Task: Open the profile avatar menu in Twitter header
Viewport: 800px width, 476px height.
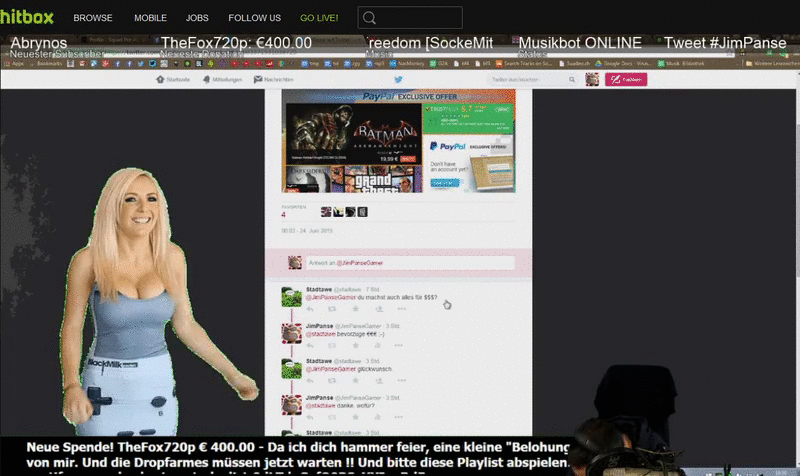Action: 592,80
